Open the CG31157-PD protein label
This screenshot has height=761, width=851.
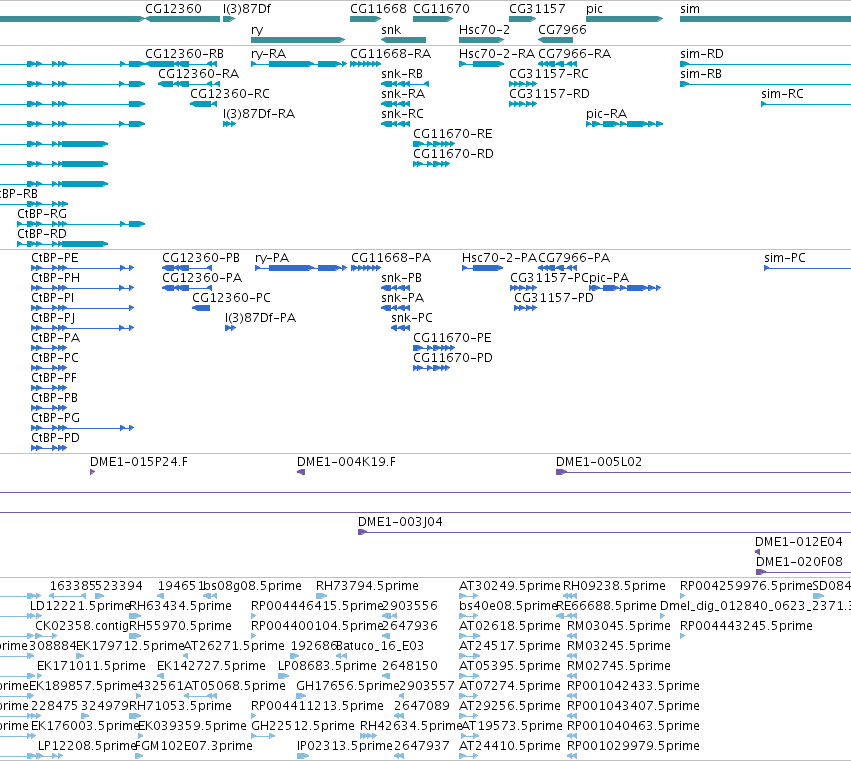pos(554,298)
